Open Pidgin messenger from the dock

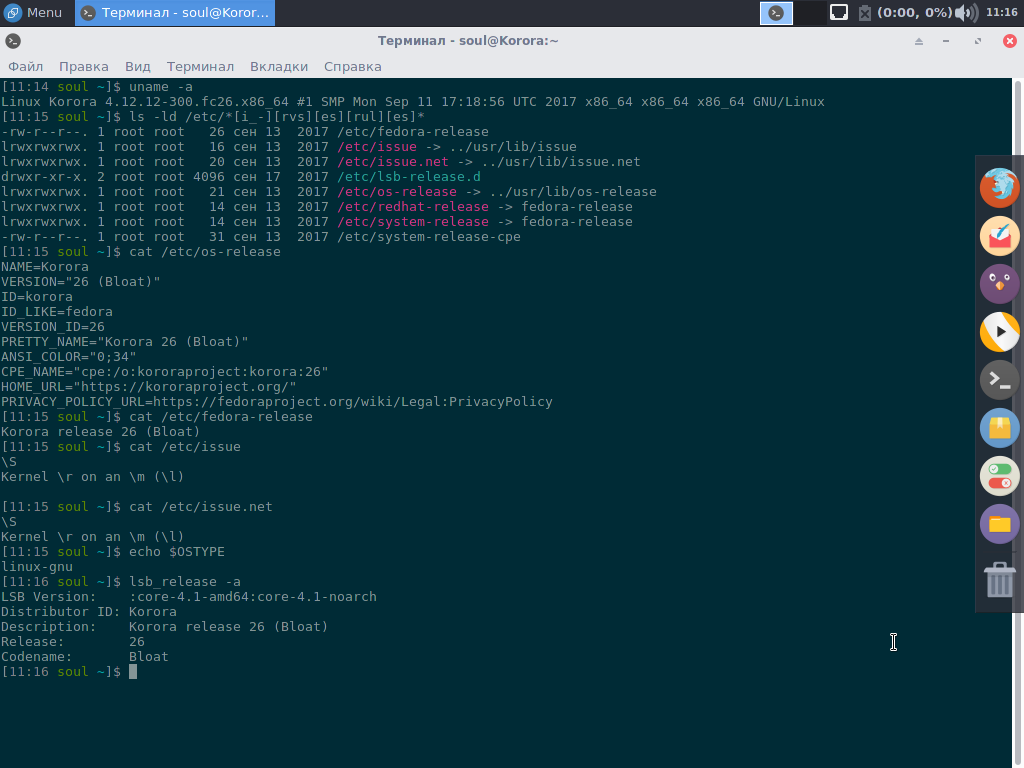(999, 283)
